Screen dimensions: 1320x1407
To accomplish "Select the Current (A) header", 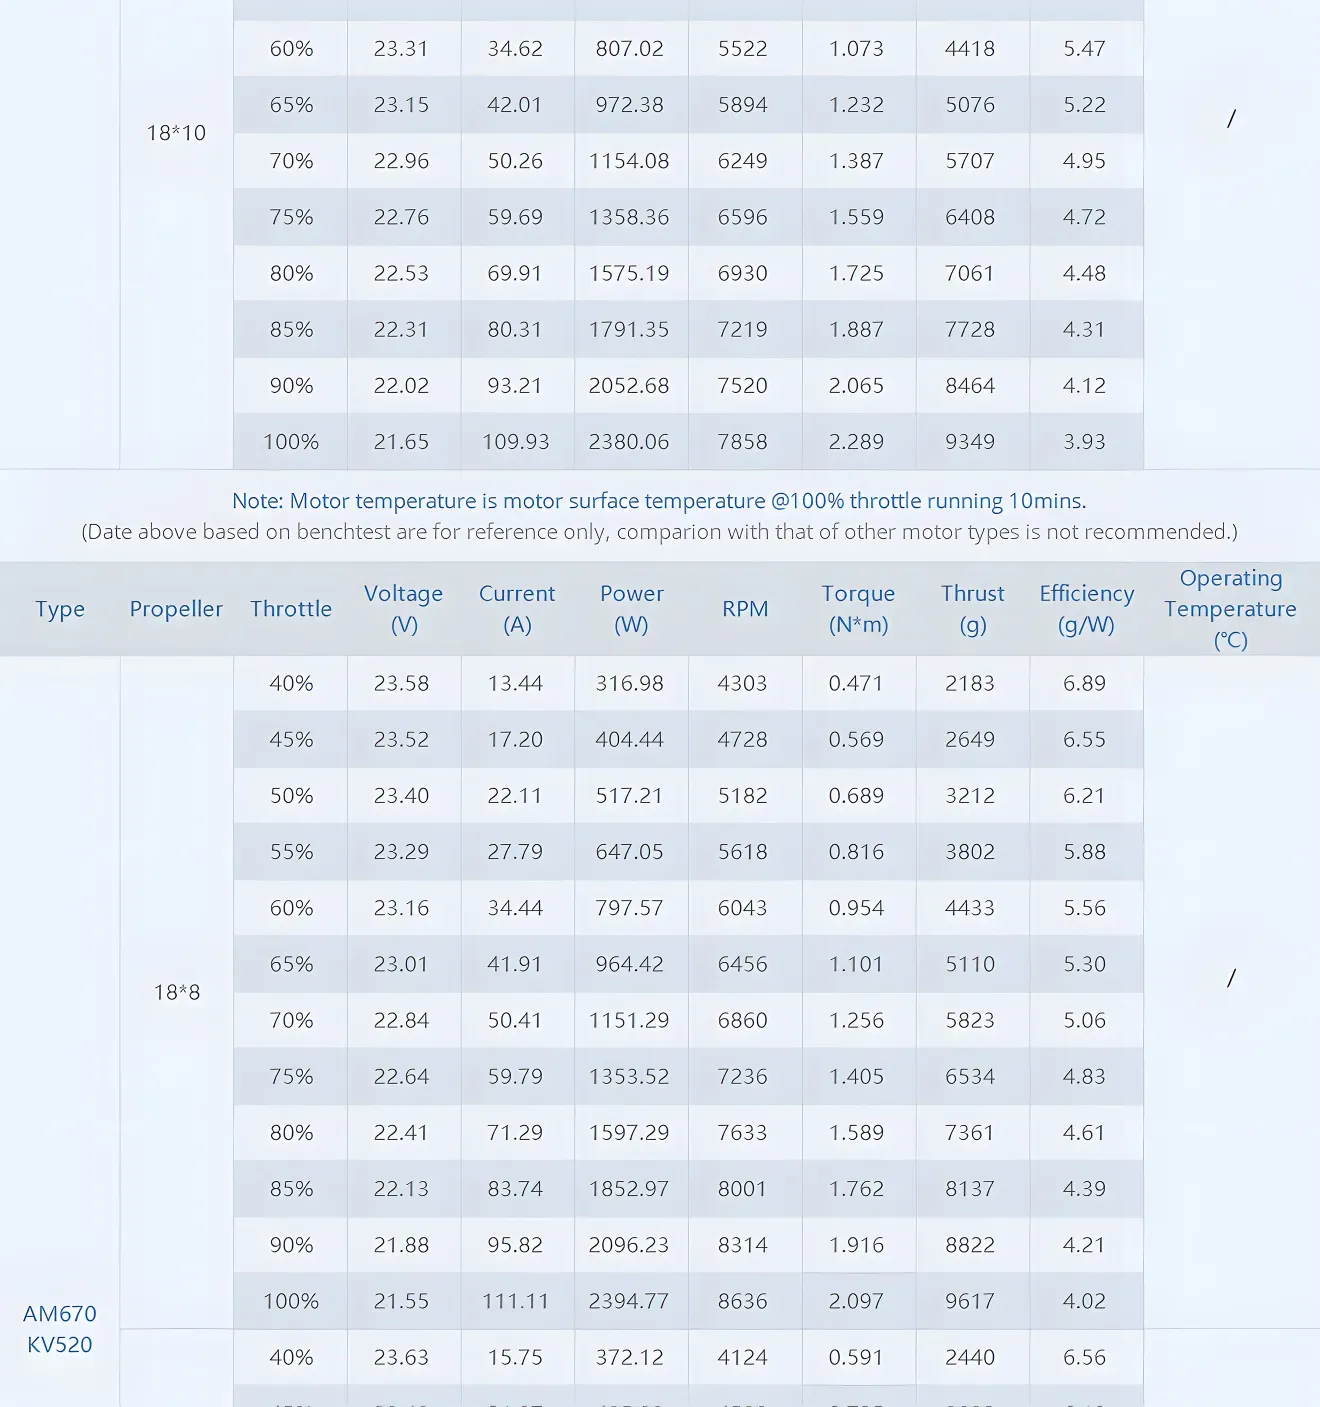I will pyautogui.click(x=517, y=609).
